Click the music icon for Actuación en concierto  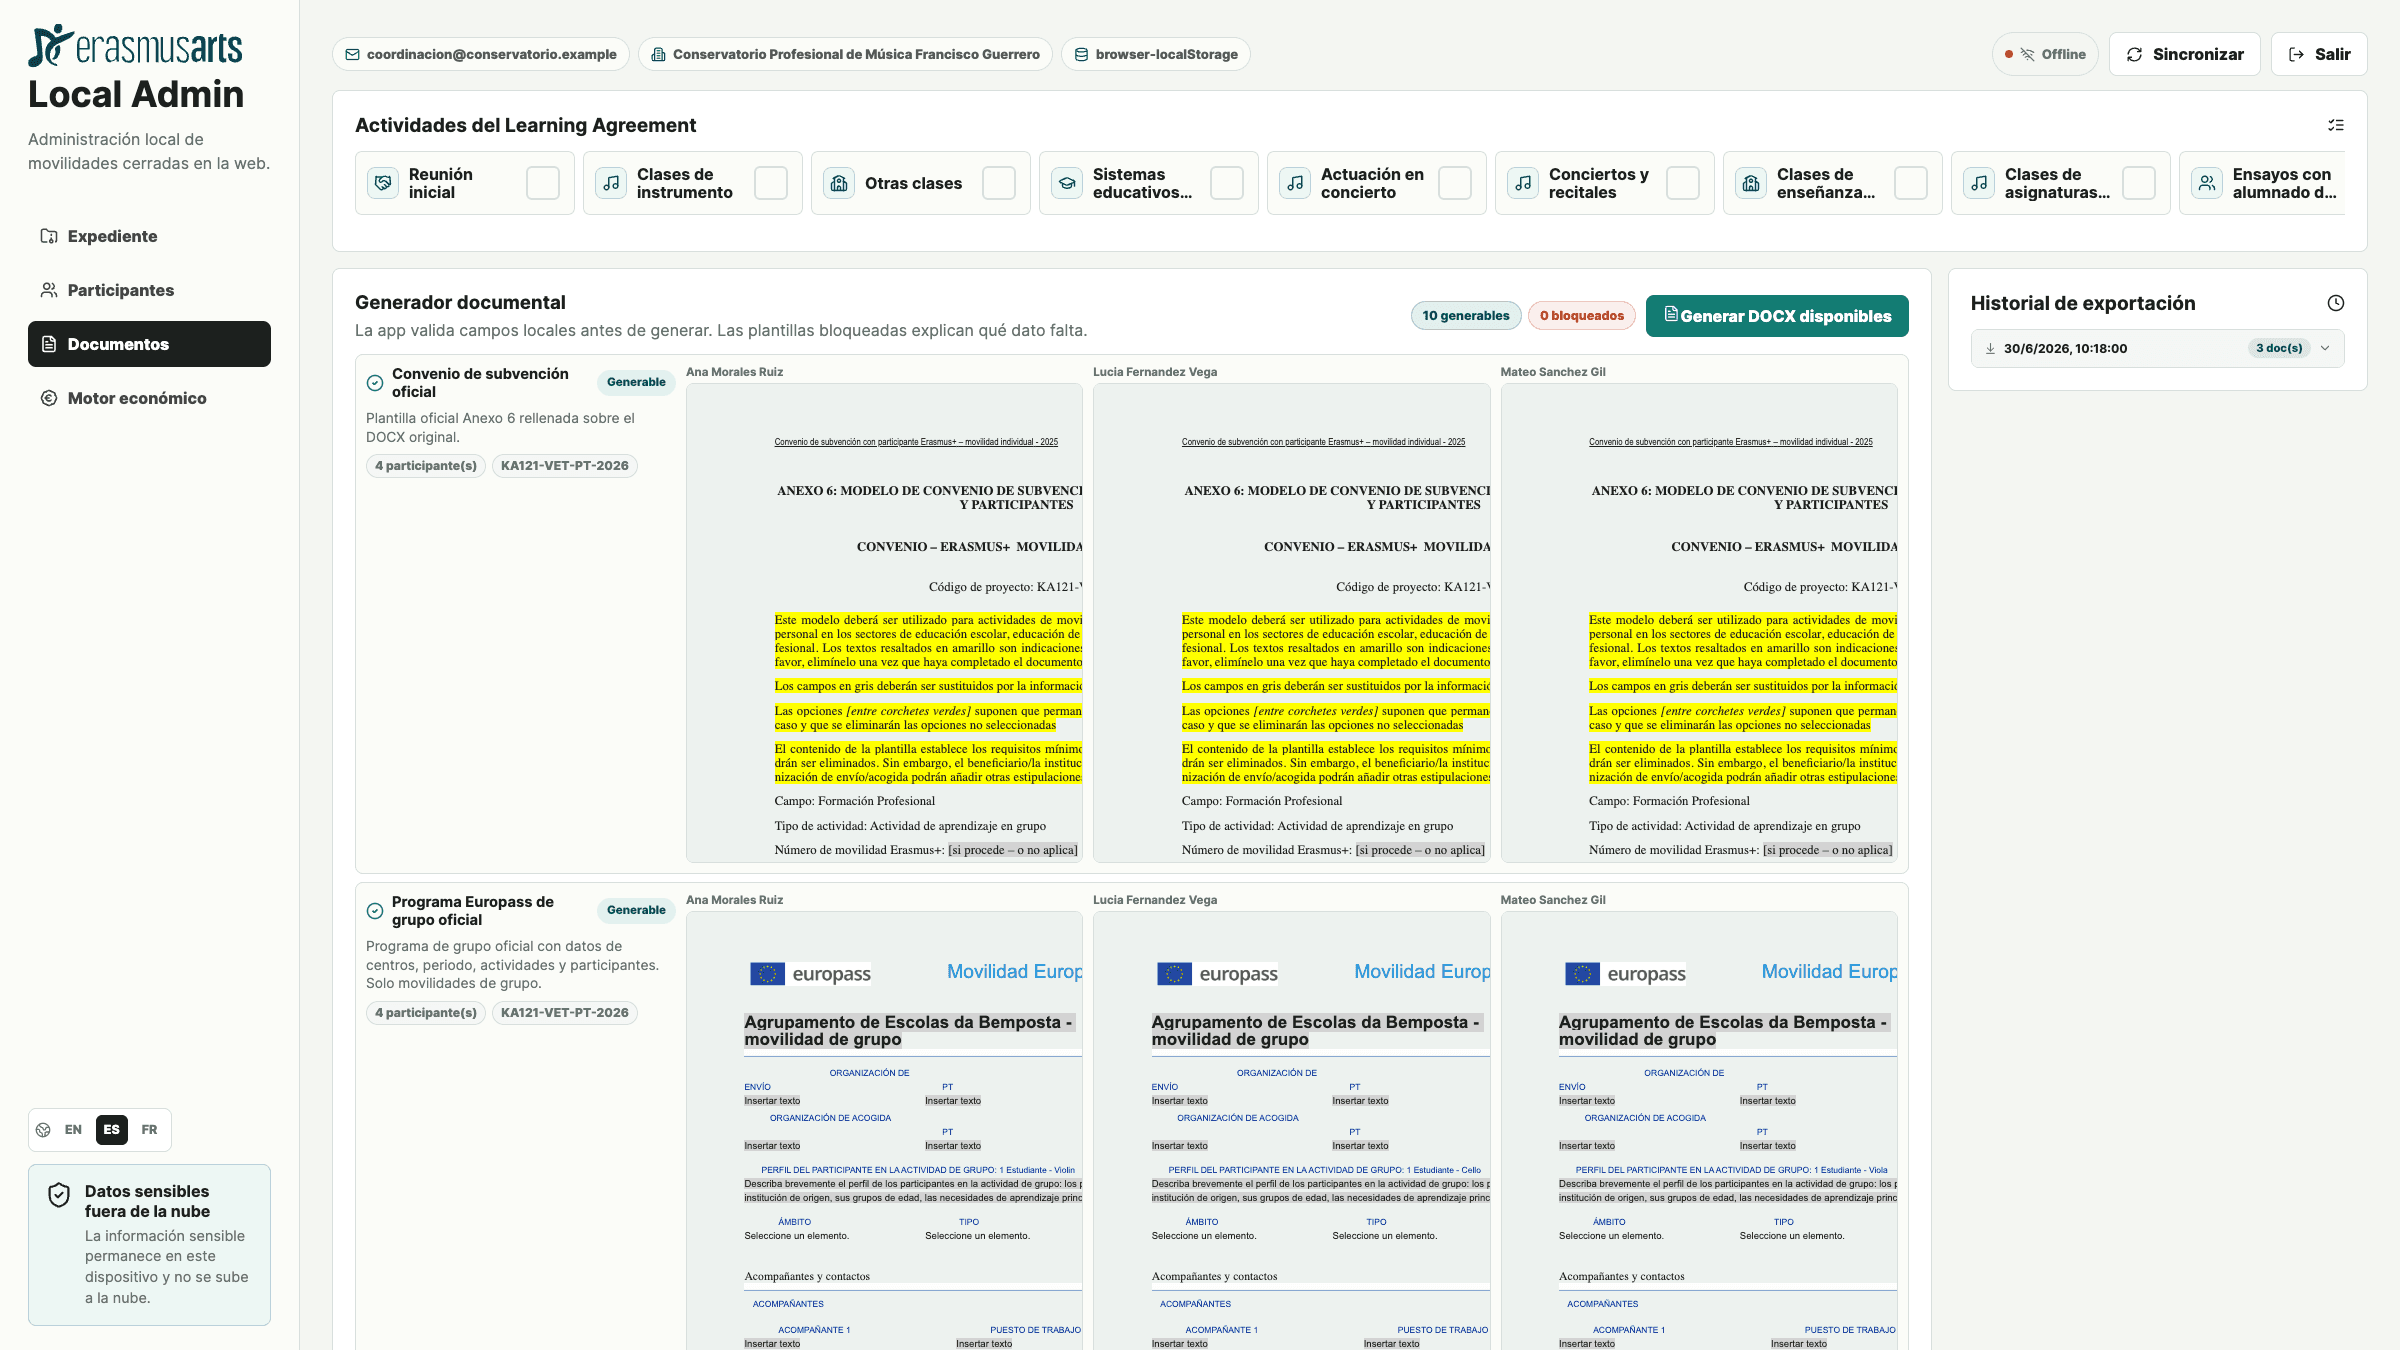click(x=1295, y=183)
